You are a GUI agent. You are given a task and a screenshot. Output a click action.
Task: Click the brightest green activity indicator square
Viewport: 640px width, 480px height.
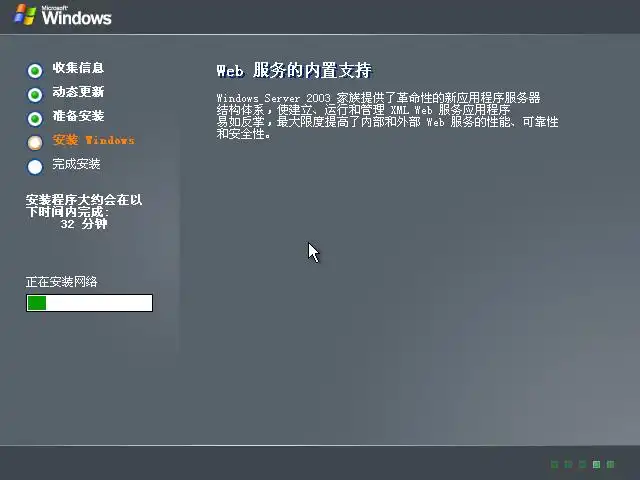(596, 464)
